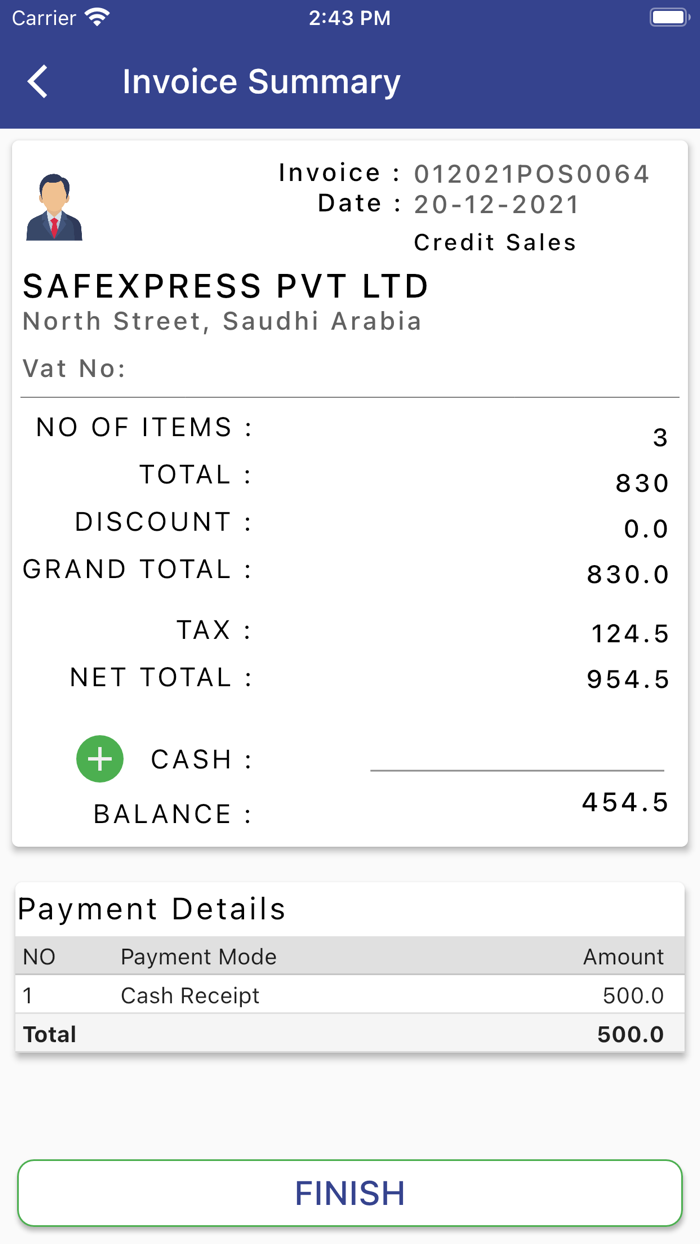This screenshot has height=1244, width=700.
Task: Tap the back arrow to leave Invoice Summary
Action: [37, 81]
